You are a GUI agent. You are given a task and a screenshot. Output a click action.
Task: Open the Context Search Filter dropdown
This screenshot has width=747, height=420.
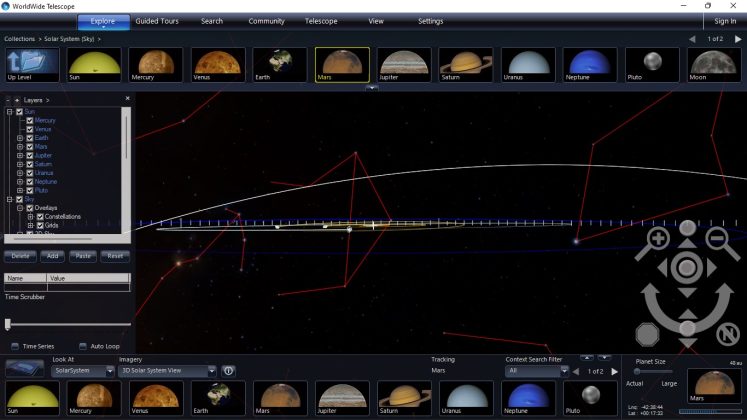tap(537, 371)
